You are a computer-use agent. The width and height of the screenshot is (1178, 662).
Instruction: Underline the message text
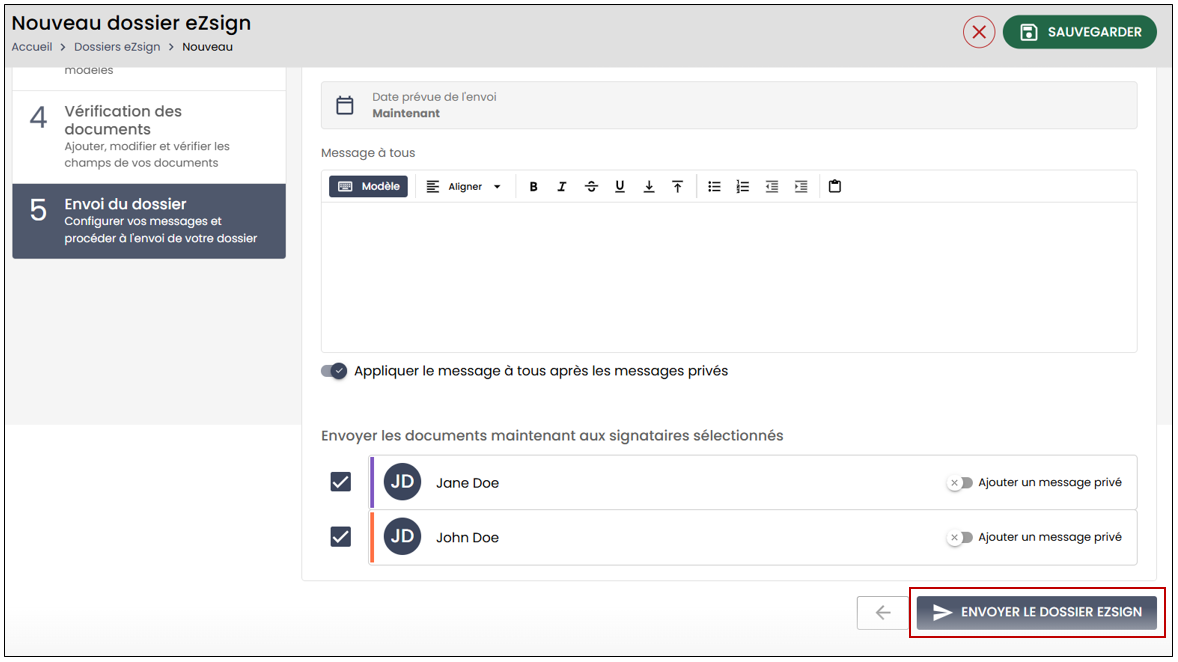click(620, 186)
